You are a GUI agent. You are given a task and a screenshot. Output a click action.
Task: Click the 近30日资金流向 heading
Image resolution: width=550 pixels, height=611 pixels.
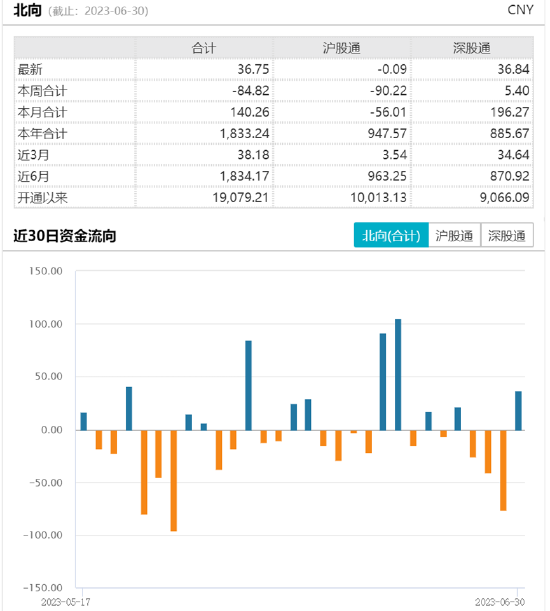65,236
